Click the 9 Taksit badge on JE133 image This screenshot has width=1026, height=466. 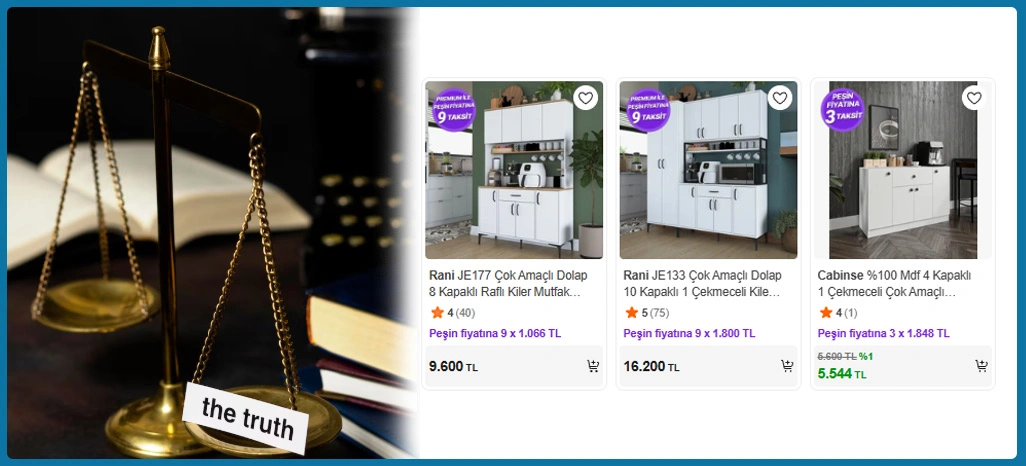tap(648, 110)
